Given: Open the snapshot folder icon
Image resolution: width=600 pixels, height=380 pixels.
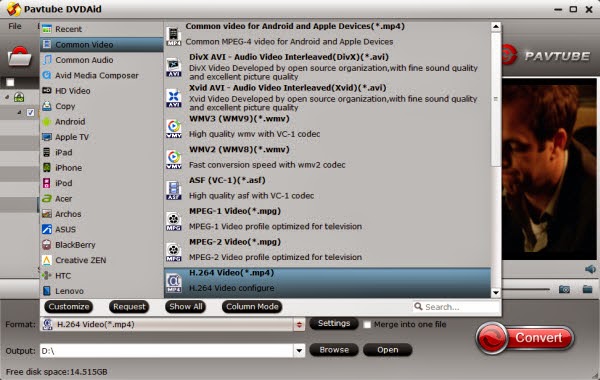Looking at the screenshot, I should tap(587, 289).
